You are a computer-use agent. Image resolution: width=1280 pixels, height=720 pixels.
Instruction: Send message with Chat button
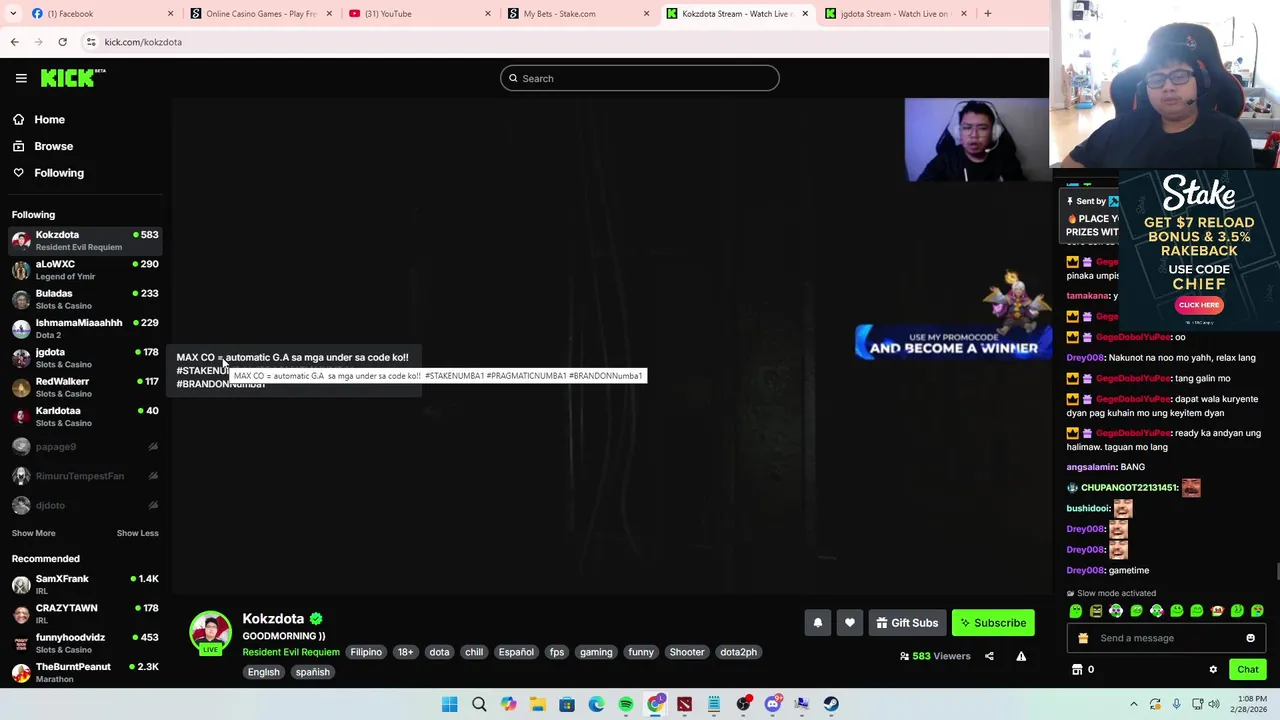click(1247, 670)
